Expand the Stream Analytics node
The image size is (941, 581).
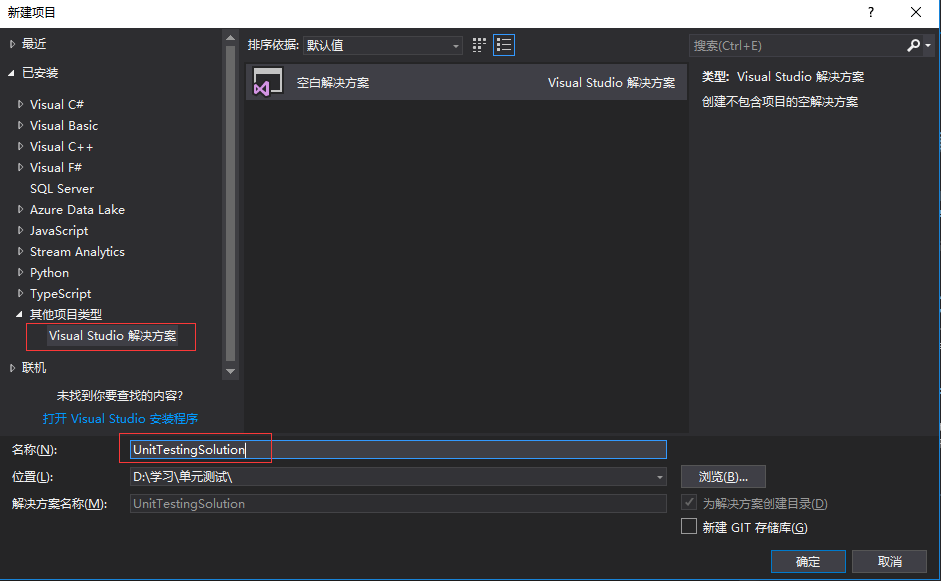tap(20, 251)
